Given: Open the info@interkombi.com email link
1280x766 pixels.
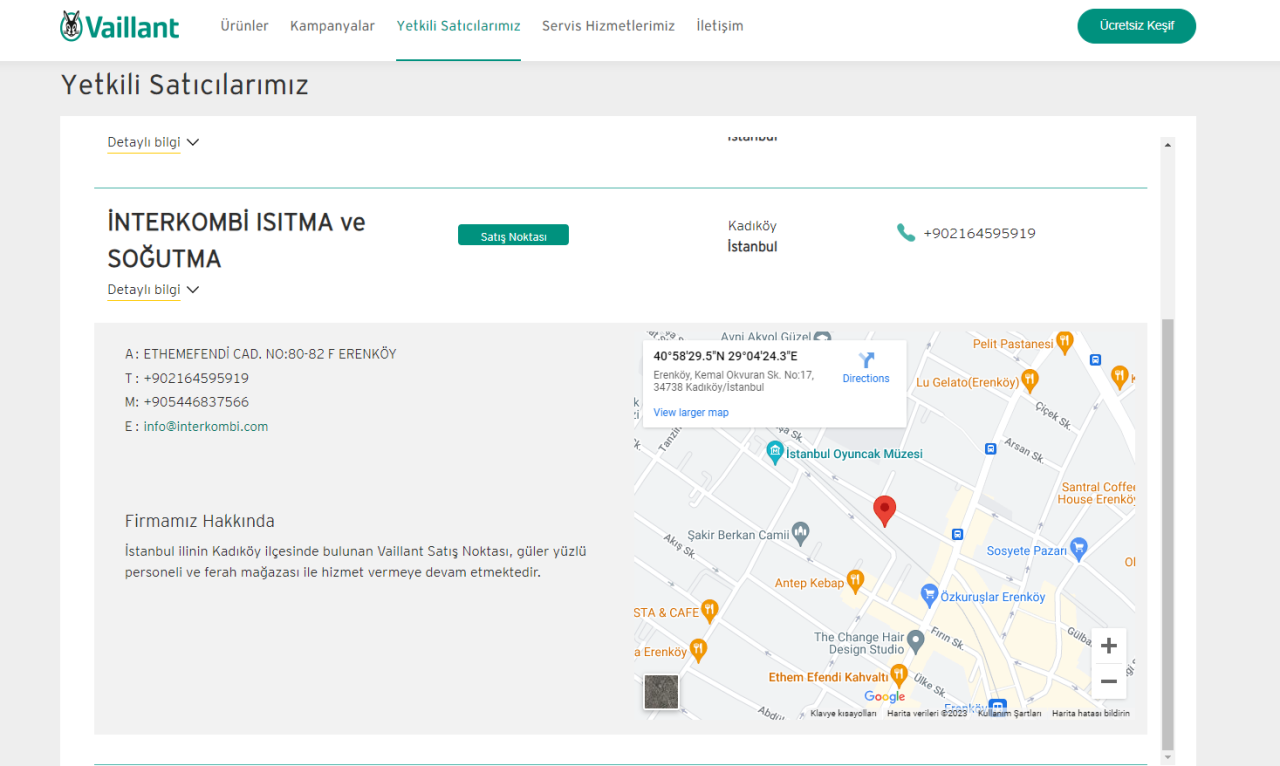Looking at the screenshot, I should (x=206, y=425).
